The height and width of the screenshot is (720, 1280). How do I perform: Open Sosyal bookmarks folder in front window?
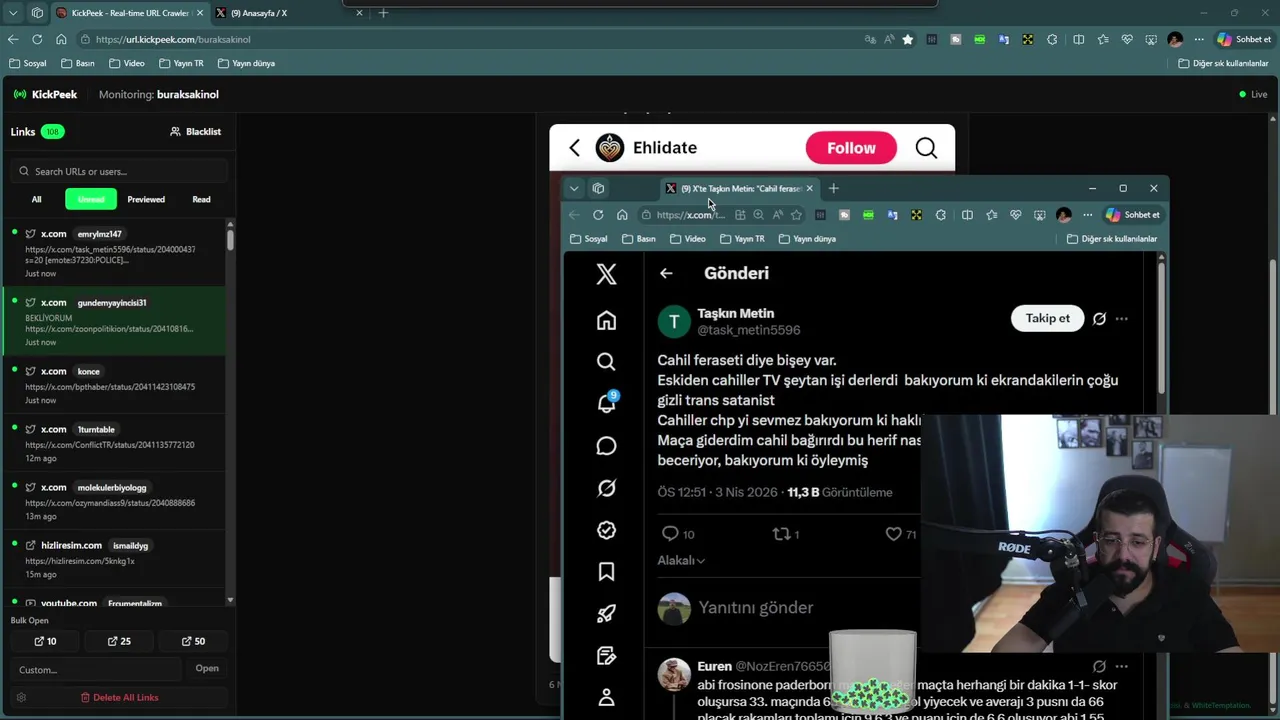point(589,239)
